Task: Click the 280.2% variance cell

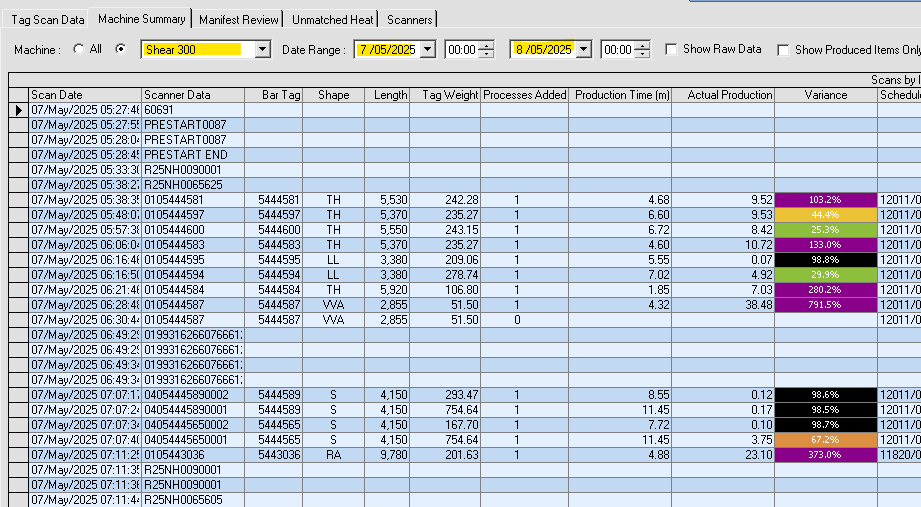Action: click(x=826, y=290)
